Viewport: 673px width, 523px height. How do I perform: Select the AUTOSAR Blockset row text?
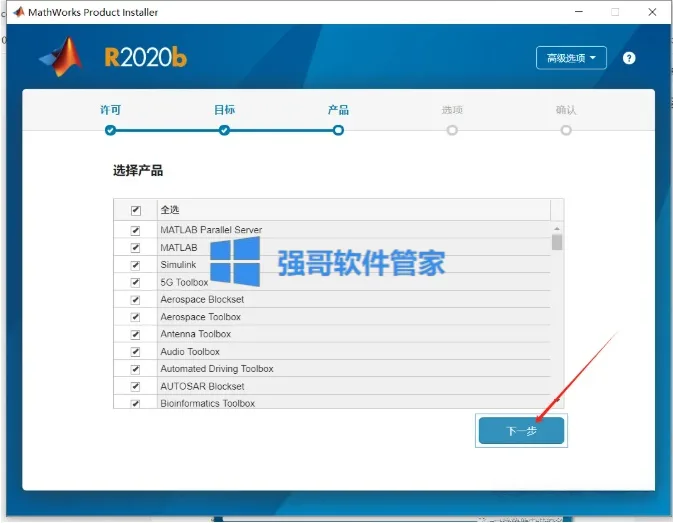click(202, 387)
